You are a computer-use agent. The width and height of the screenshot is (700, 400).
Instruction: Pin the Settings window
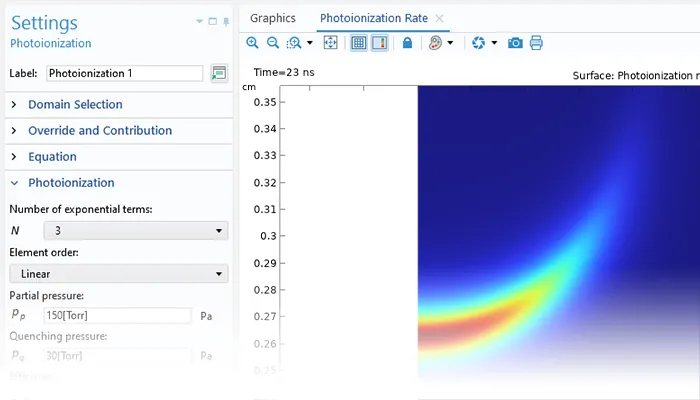tap(225, 21)
